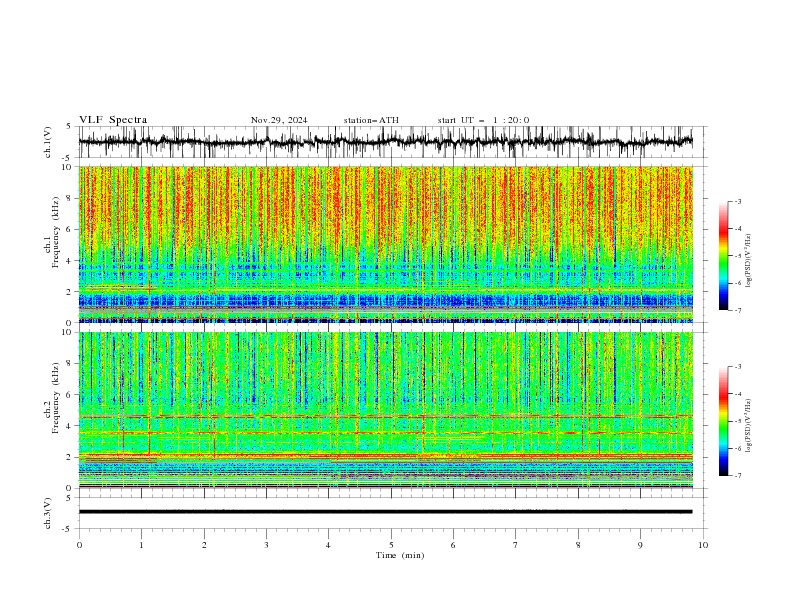Viewport: 792px width, 612px height.
Task: Click the ch.2 PSD color scale bar
Action: point(723,421)
